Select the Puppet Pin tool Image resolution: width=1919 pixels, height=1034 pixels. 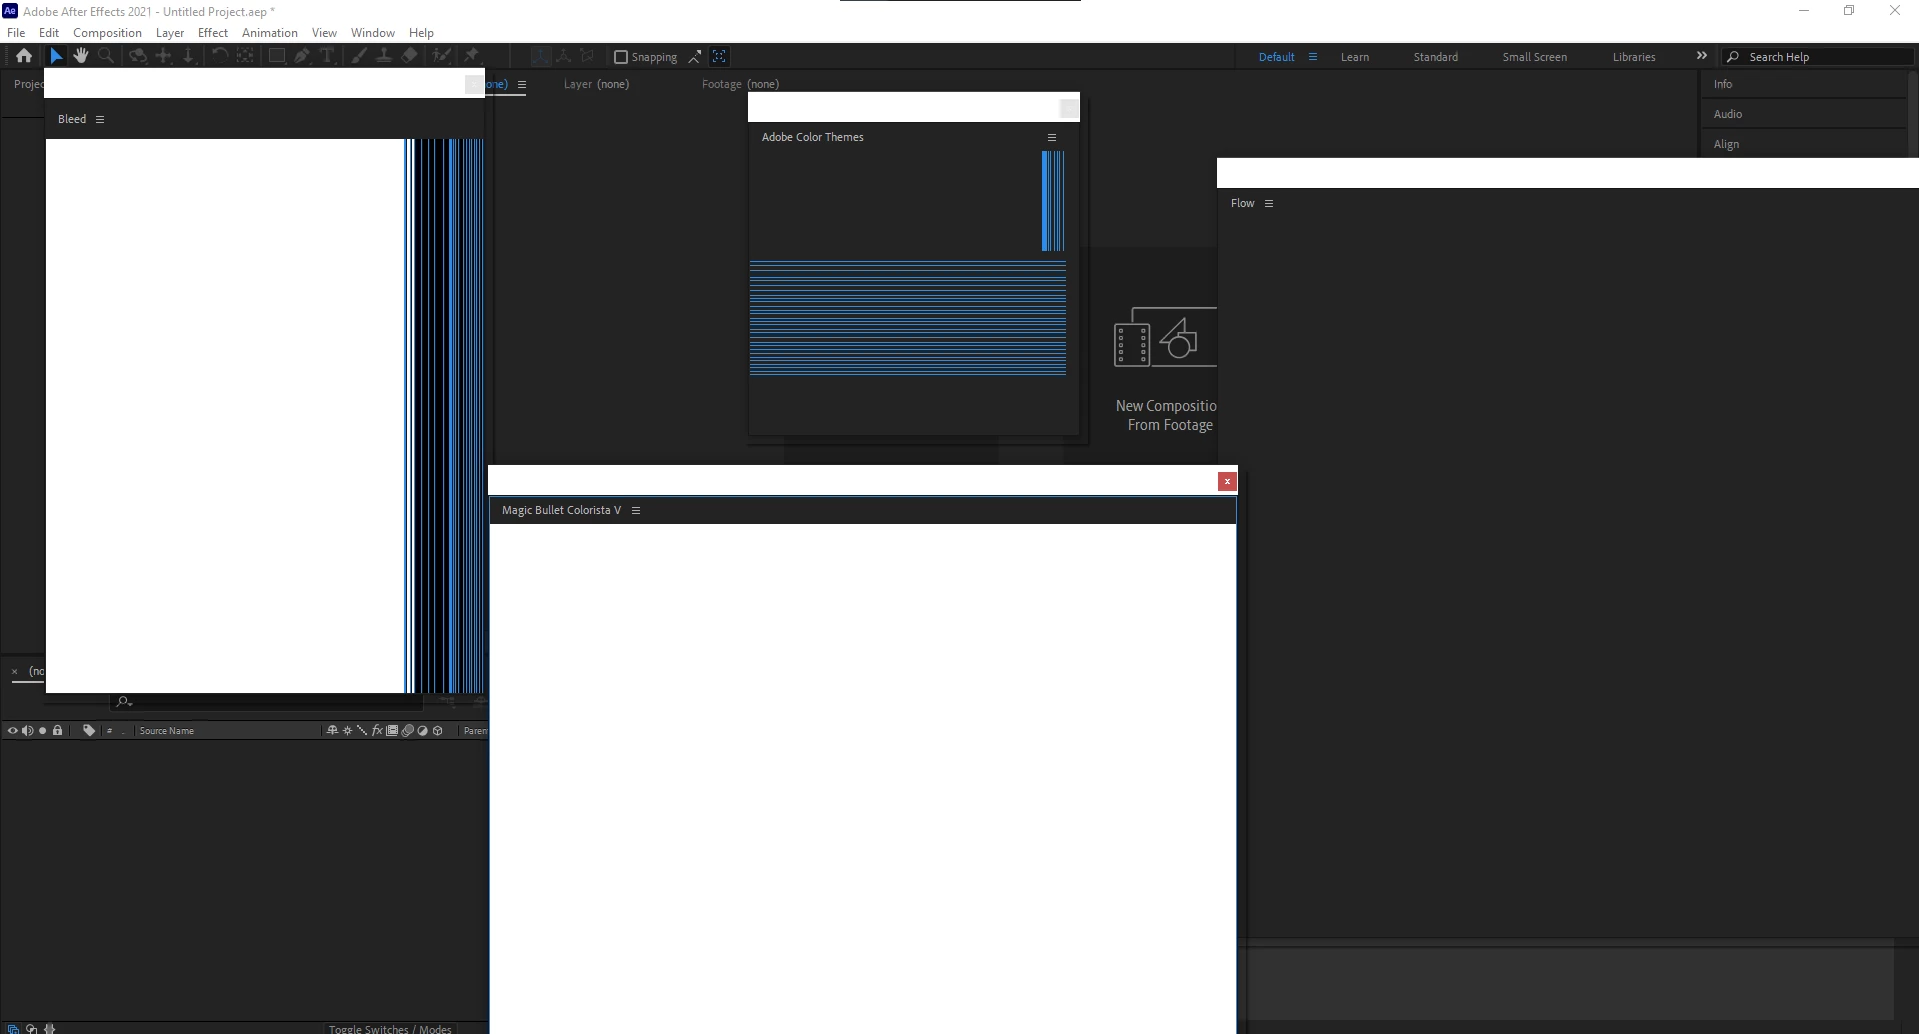(471, 56)
